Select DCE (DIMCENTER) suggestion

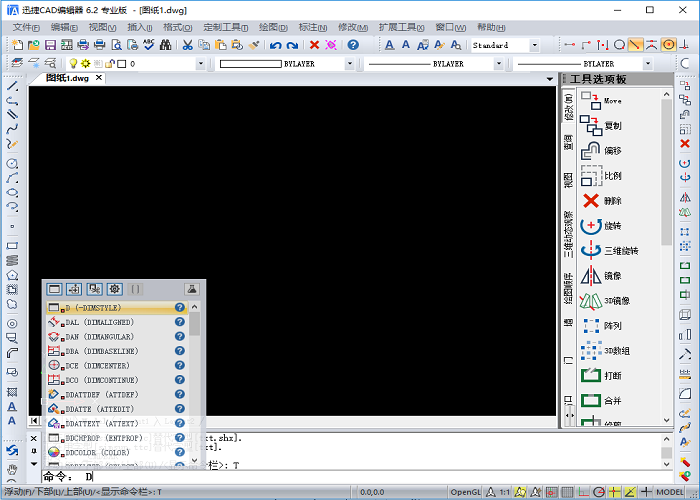tap(117, 365)
